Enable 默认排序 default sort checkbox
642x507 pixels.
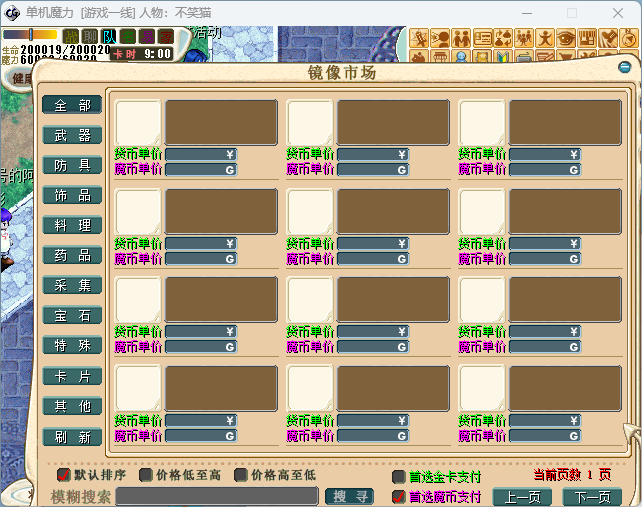point(64,475)
